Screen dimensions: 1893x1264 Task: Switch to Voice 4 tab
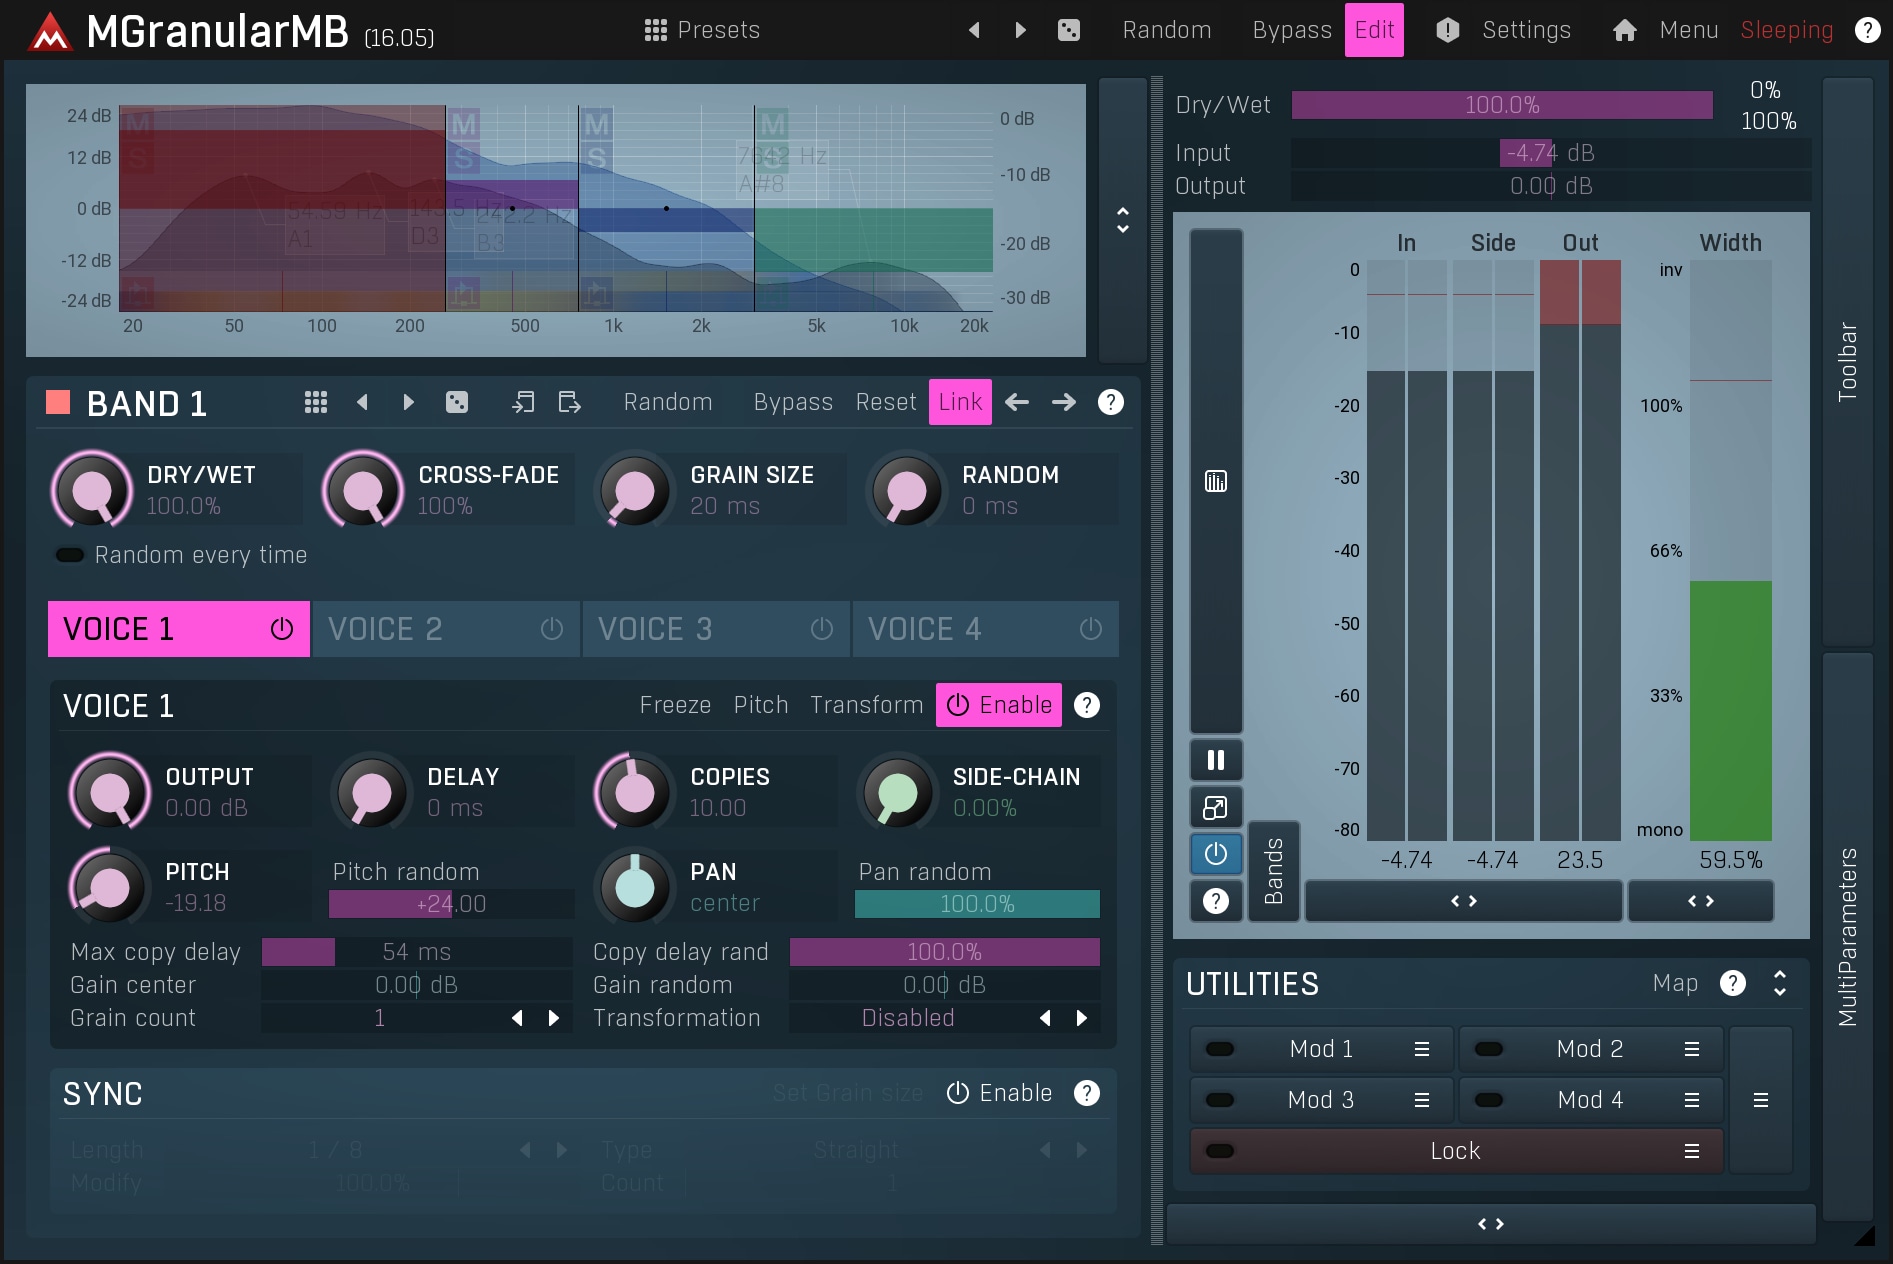[x=986, y=629]
